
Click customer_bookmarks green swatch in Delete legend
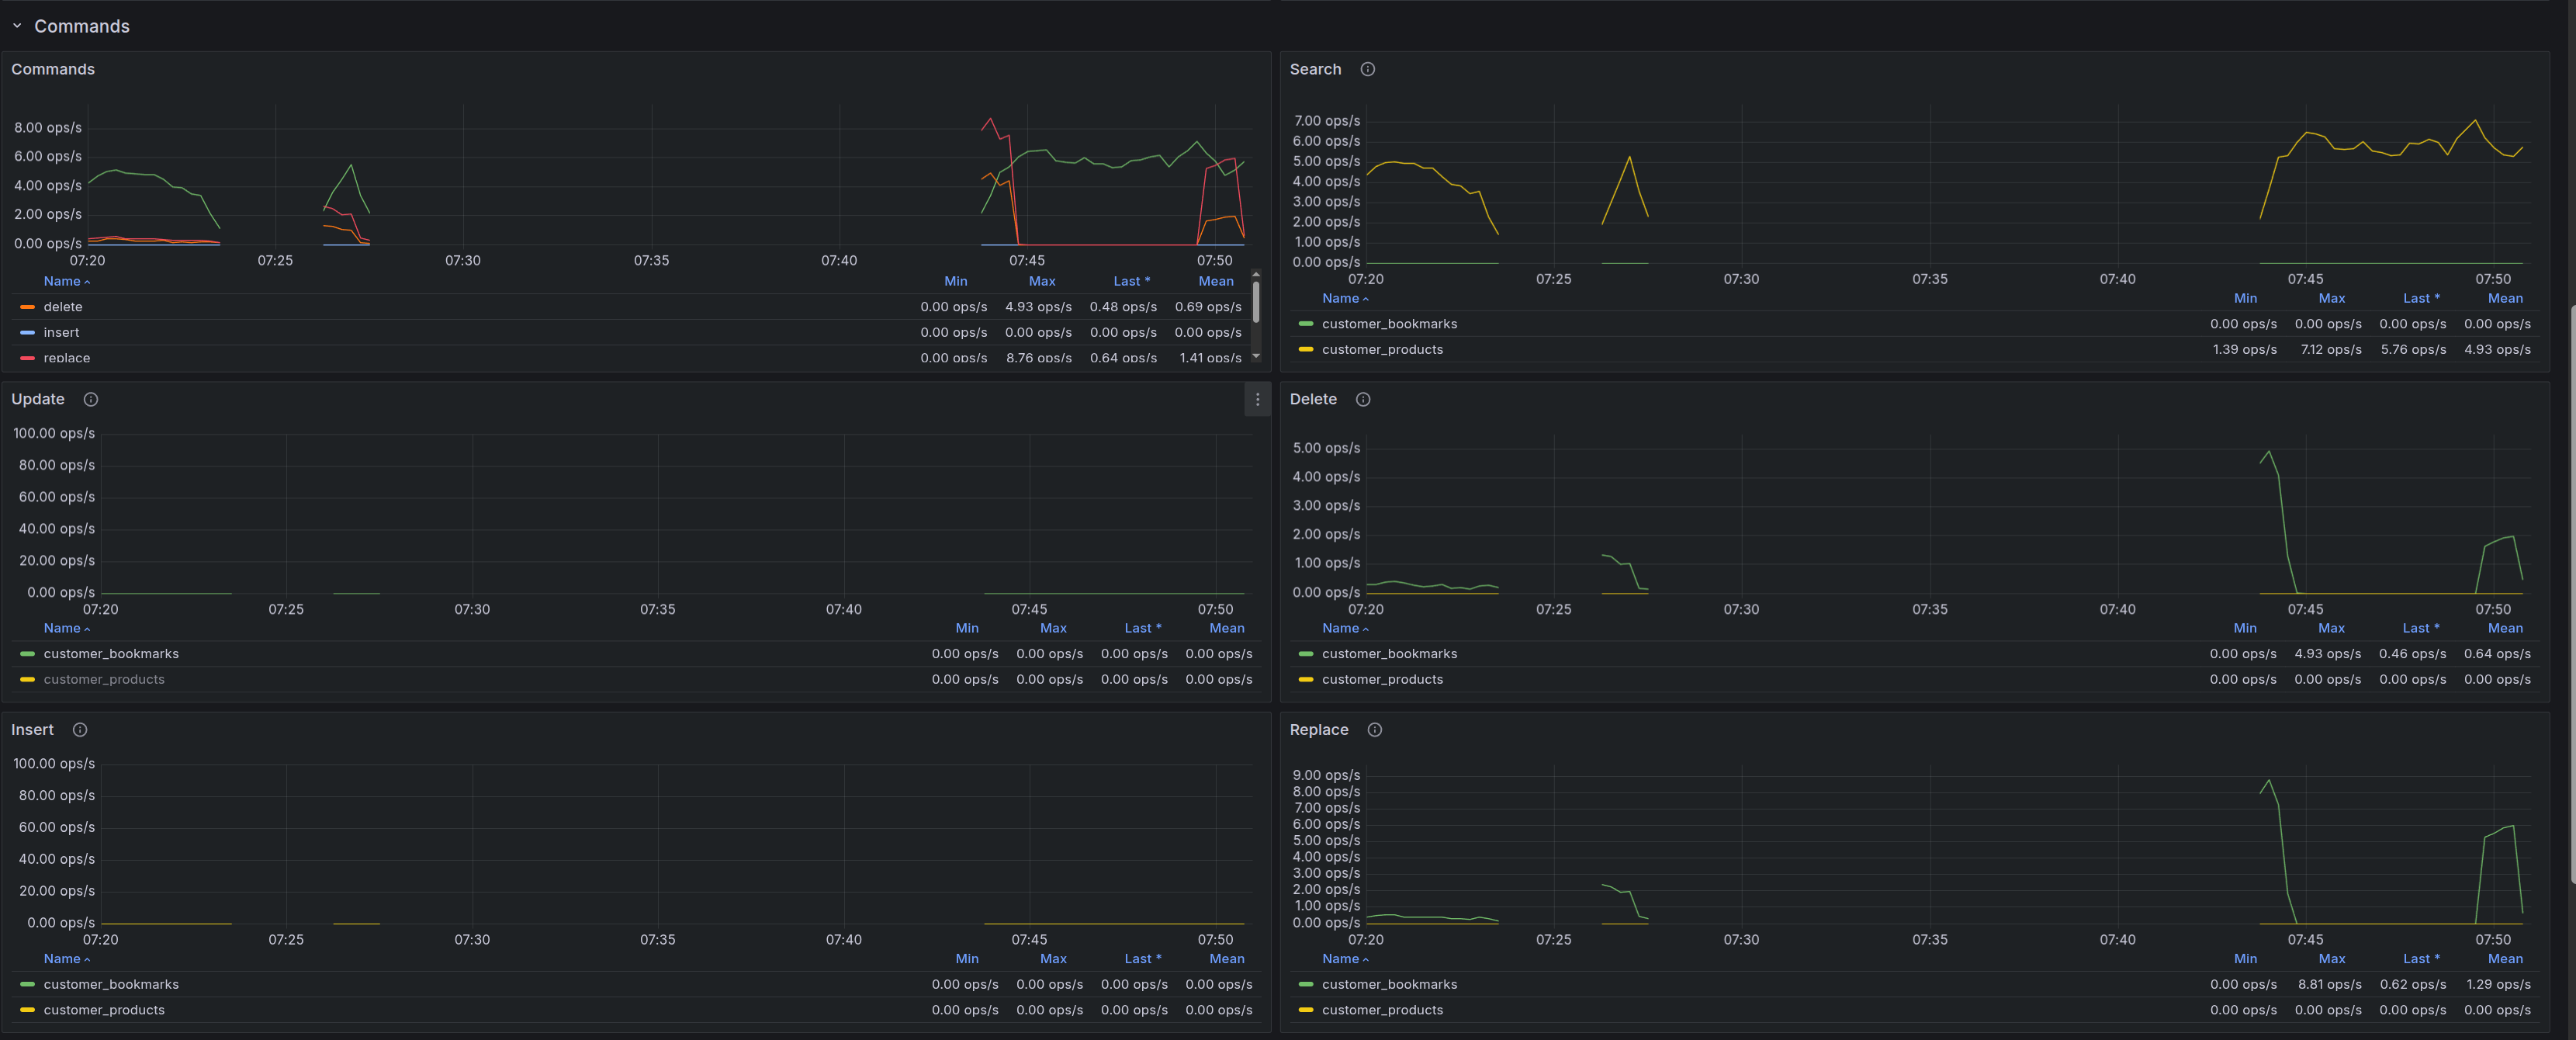click(1305, 654)
